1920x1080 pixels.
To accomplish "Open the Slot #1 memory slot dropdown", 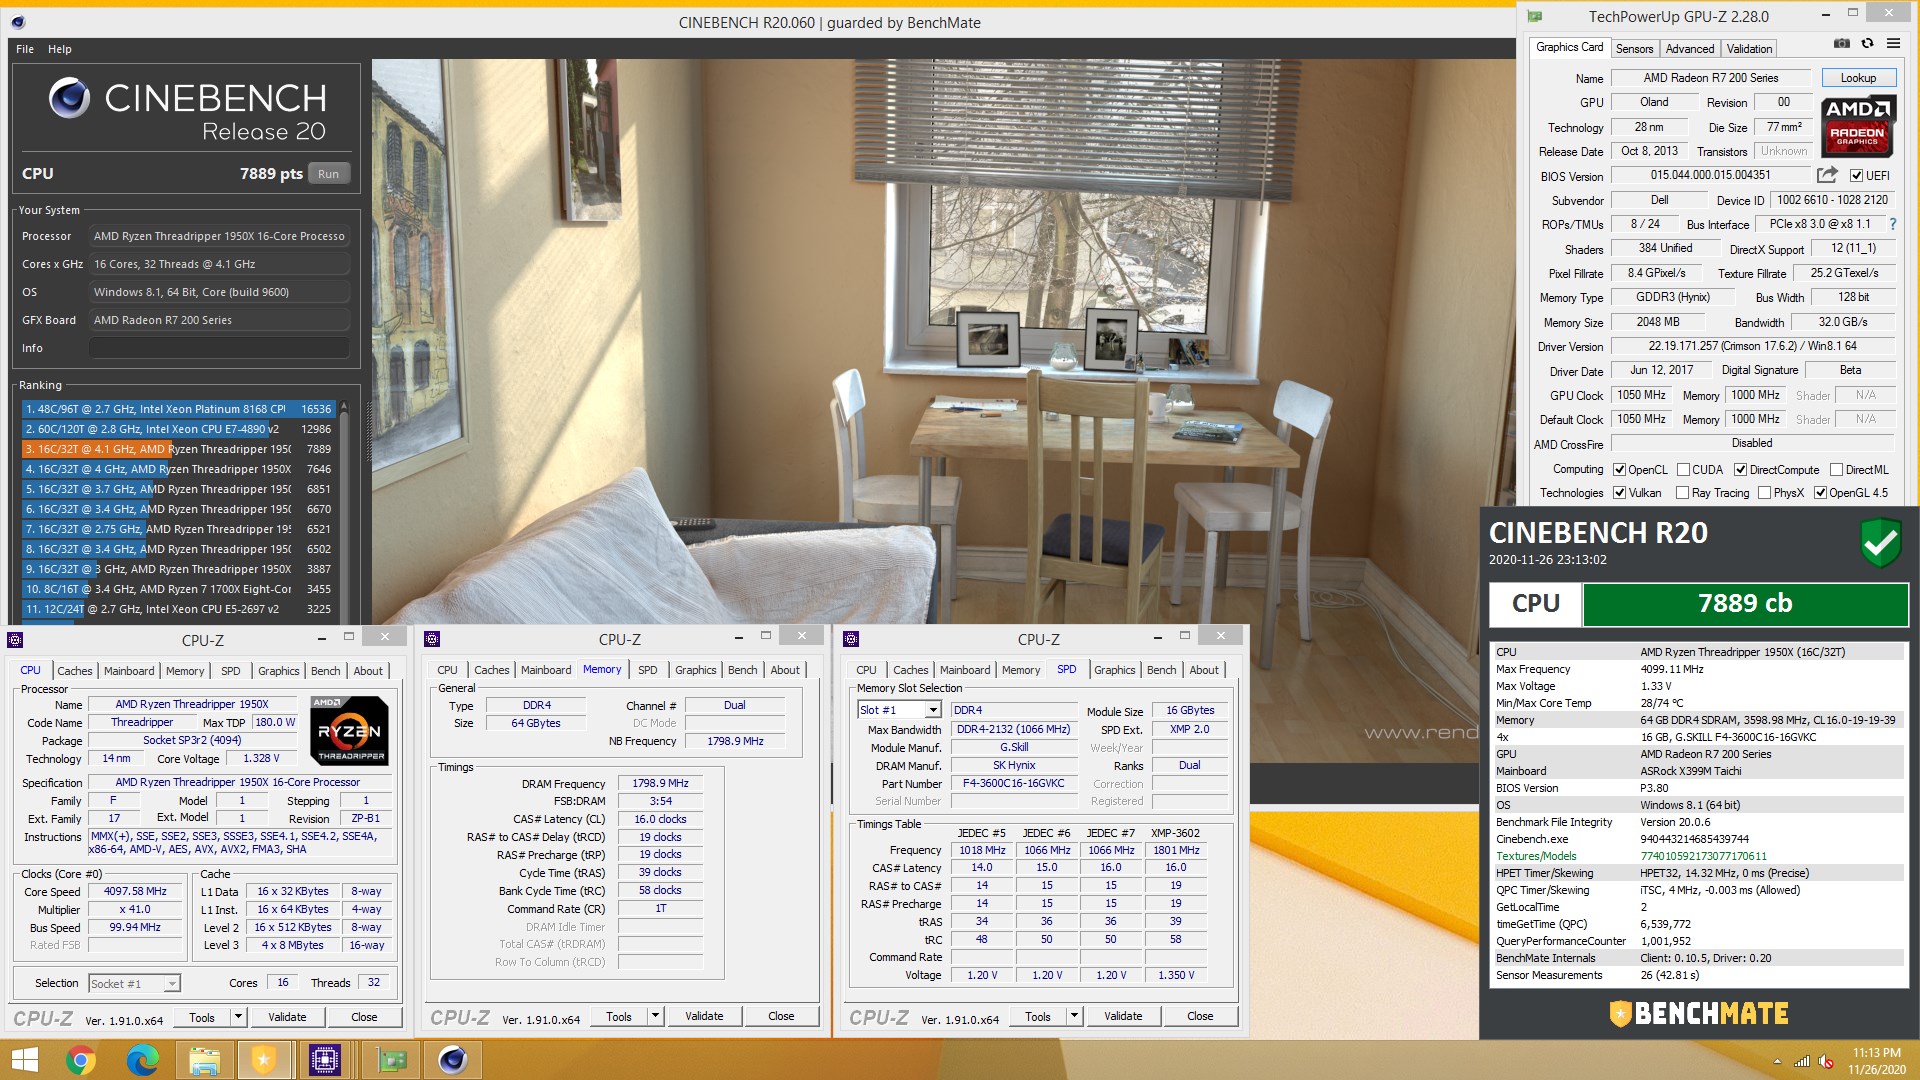I will point(933,710).
